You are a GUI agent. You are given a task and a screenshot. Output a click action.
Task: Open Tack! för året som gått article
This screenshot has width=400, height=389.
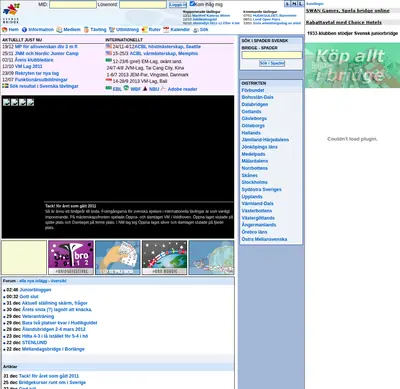[x=49, y=376]
